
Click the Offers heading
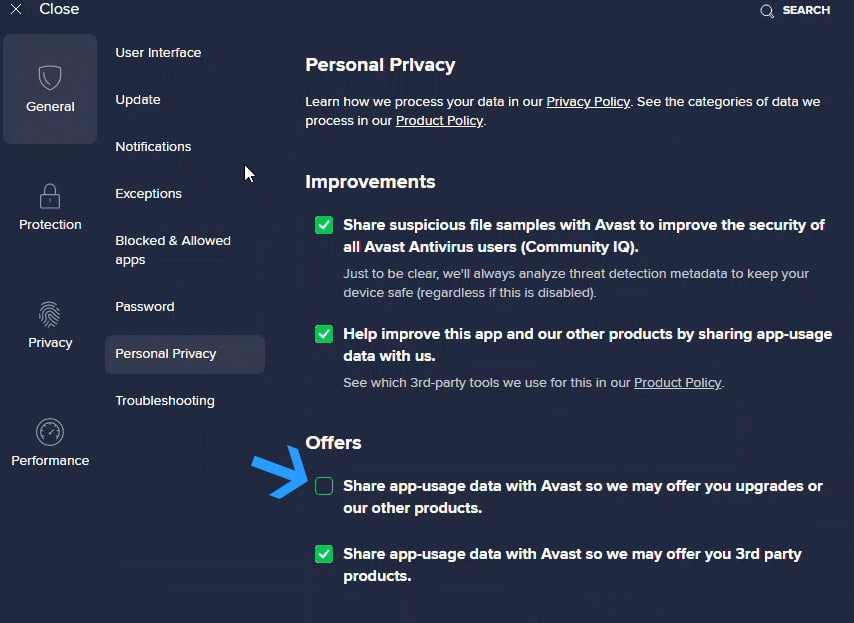pos(333,443)
